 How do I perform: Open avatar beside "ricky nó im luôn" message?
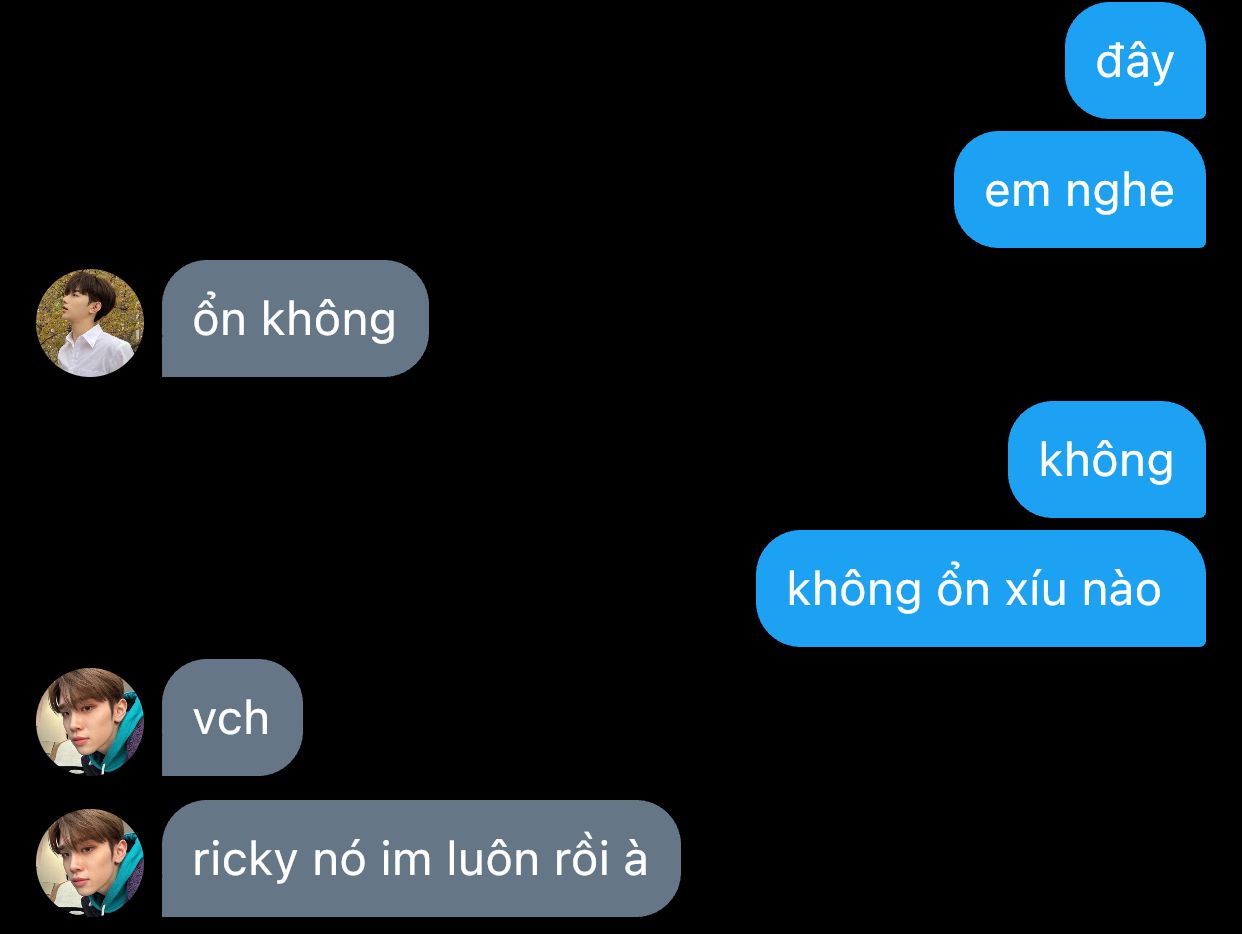click(x=90, y=862)
